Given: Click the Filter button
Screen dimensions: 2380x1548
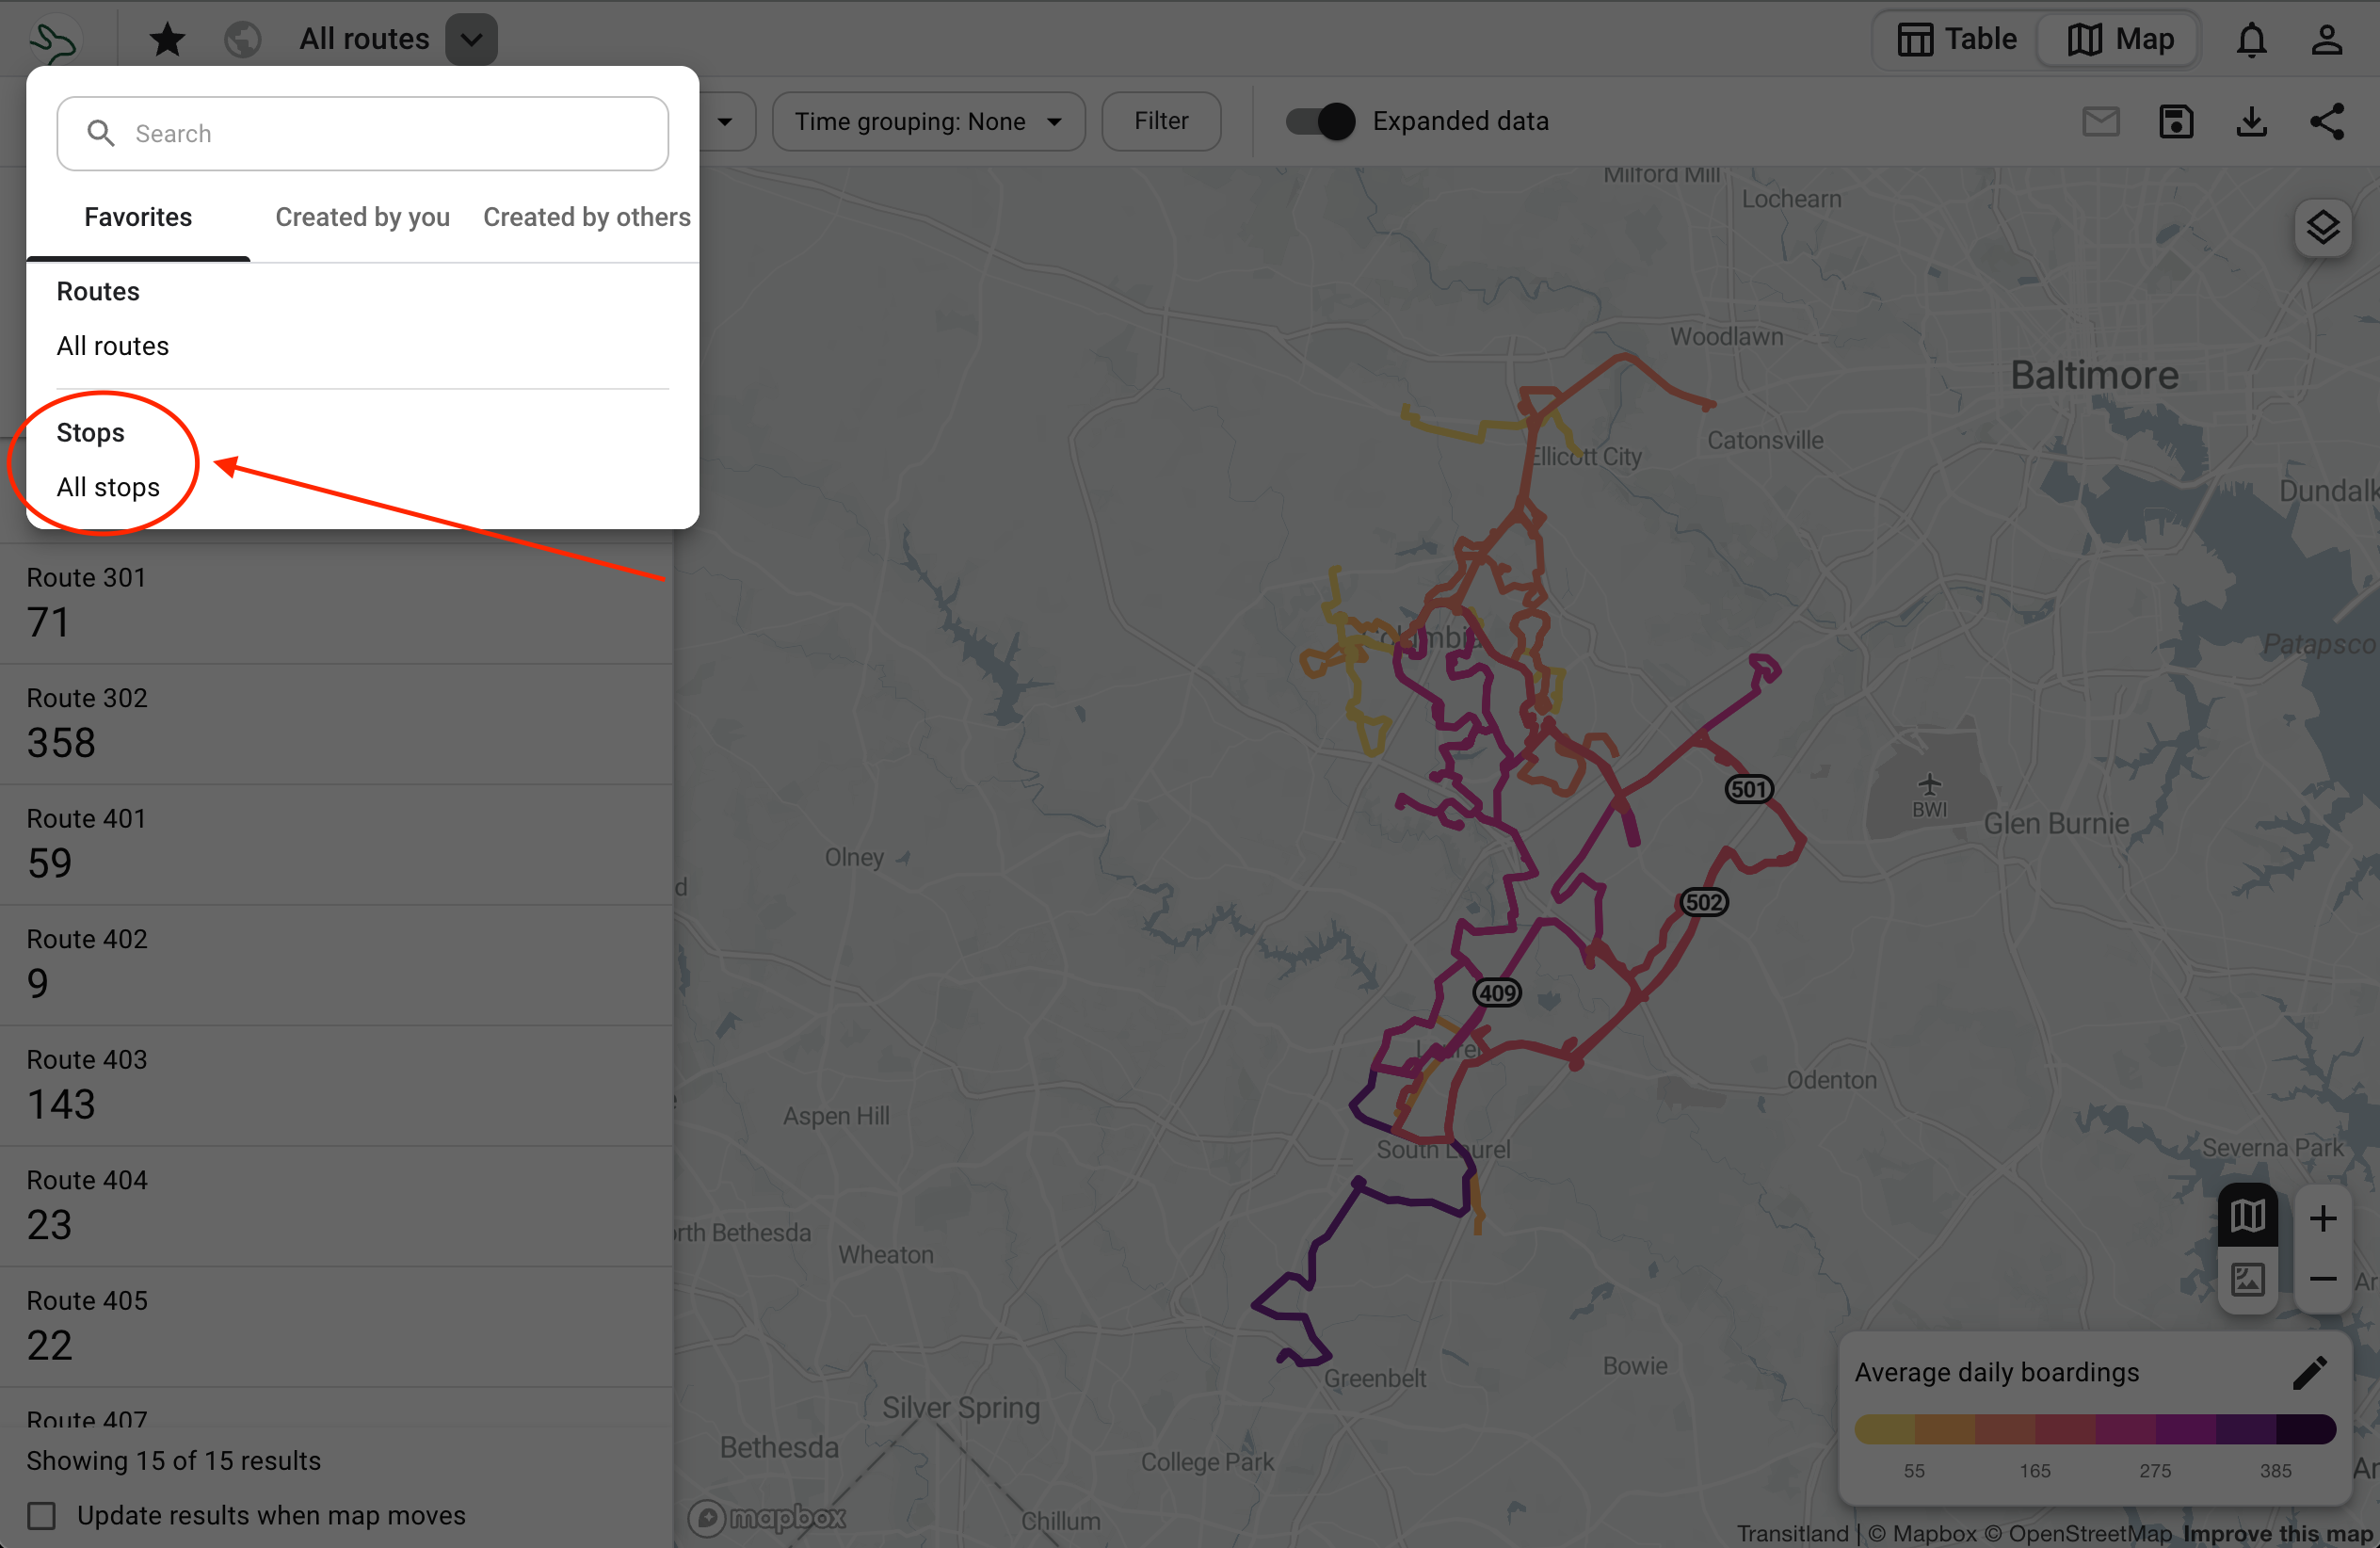Looking at the screenshot, I should click(1161, 122).
